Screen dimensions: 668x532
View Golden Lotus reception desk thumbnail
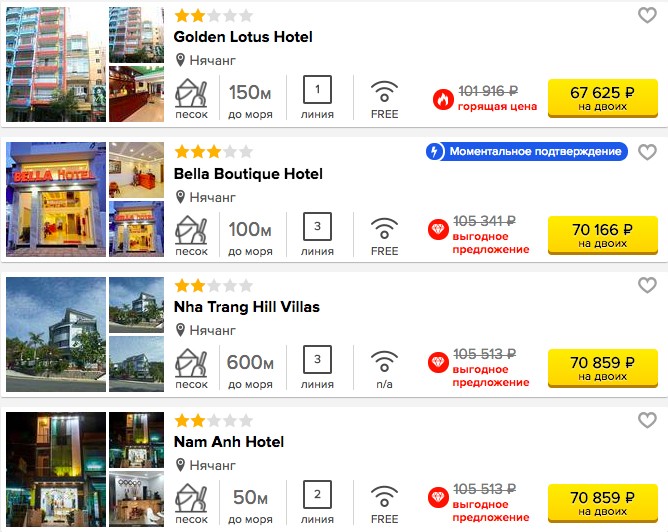[x=136, y=94]
